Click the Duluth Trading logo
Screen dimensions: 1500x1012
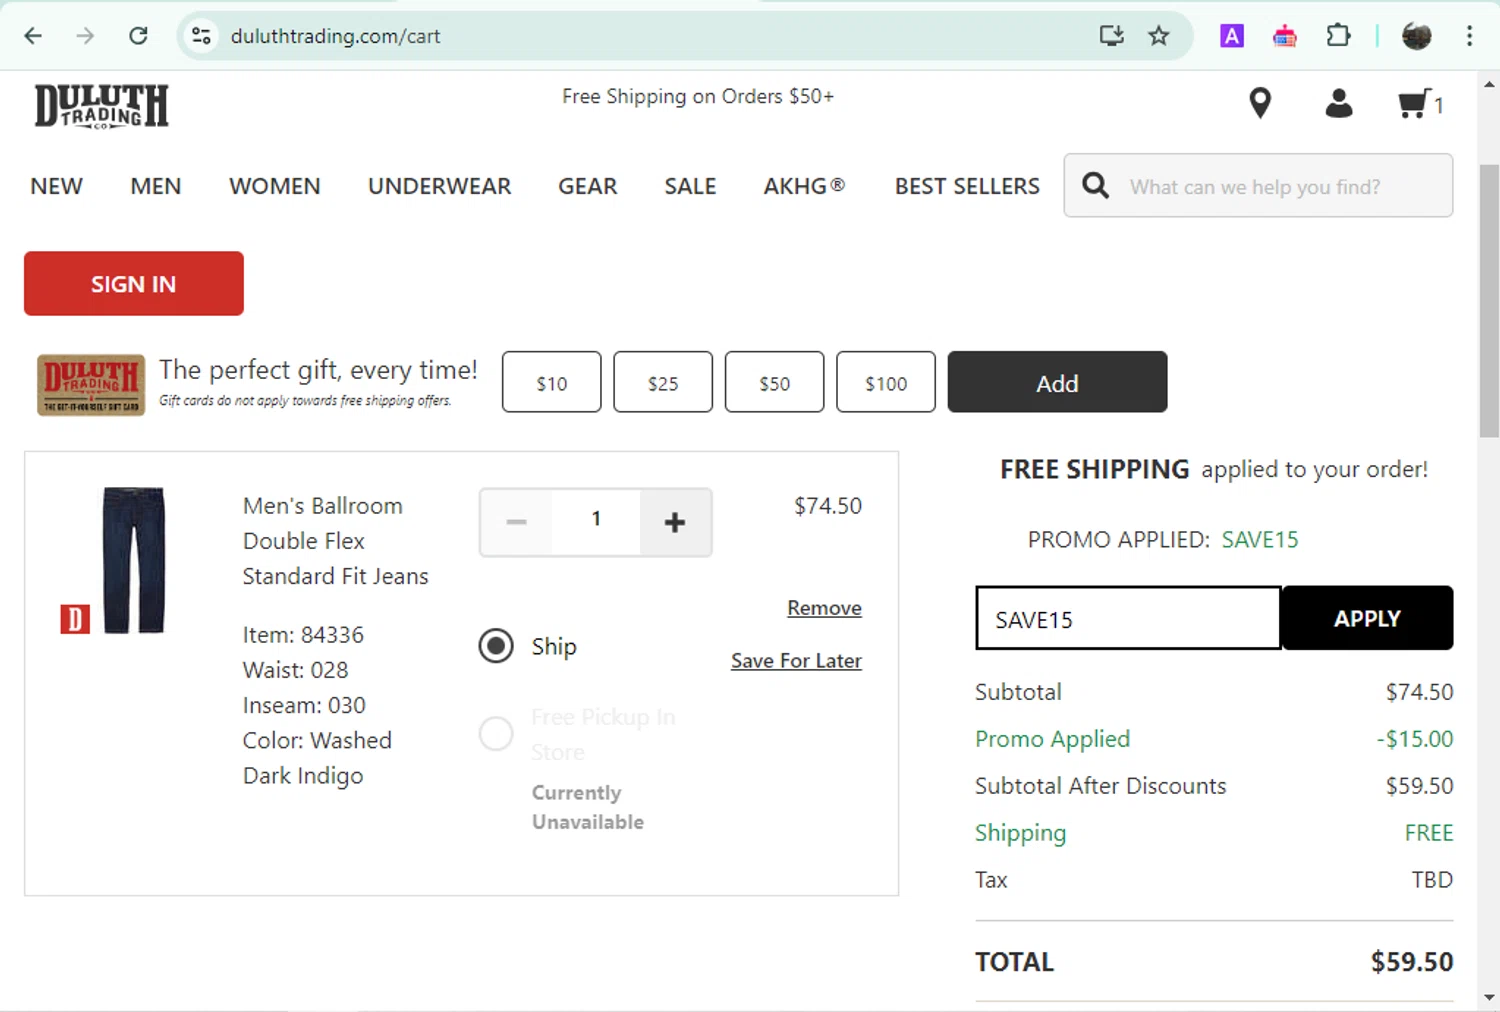point(101,105)
